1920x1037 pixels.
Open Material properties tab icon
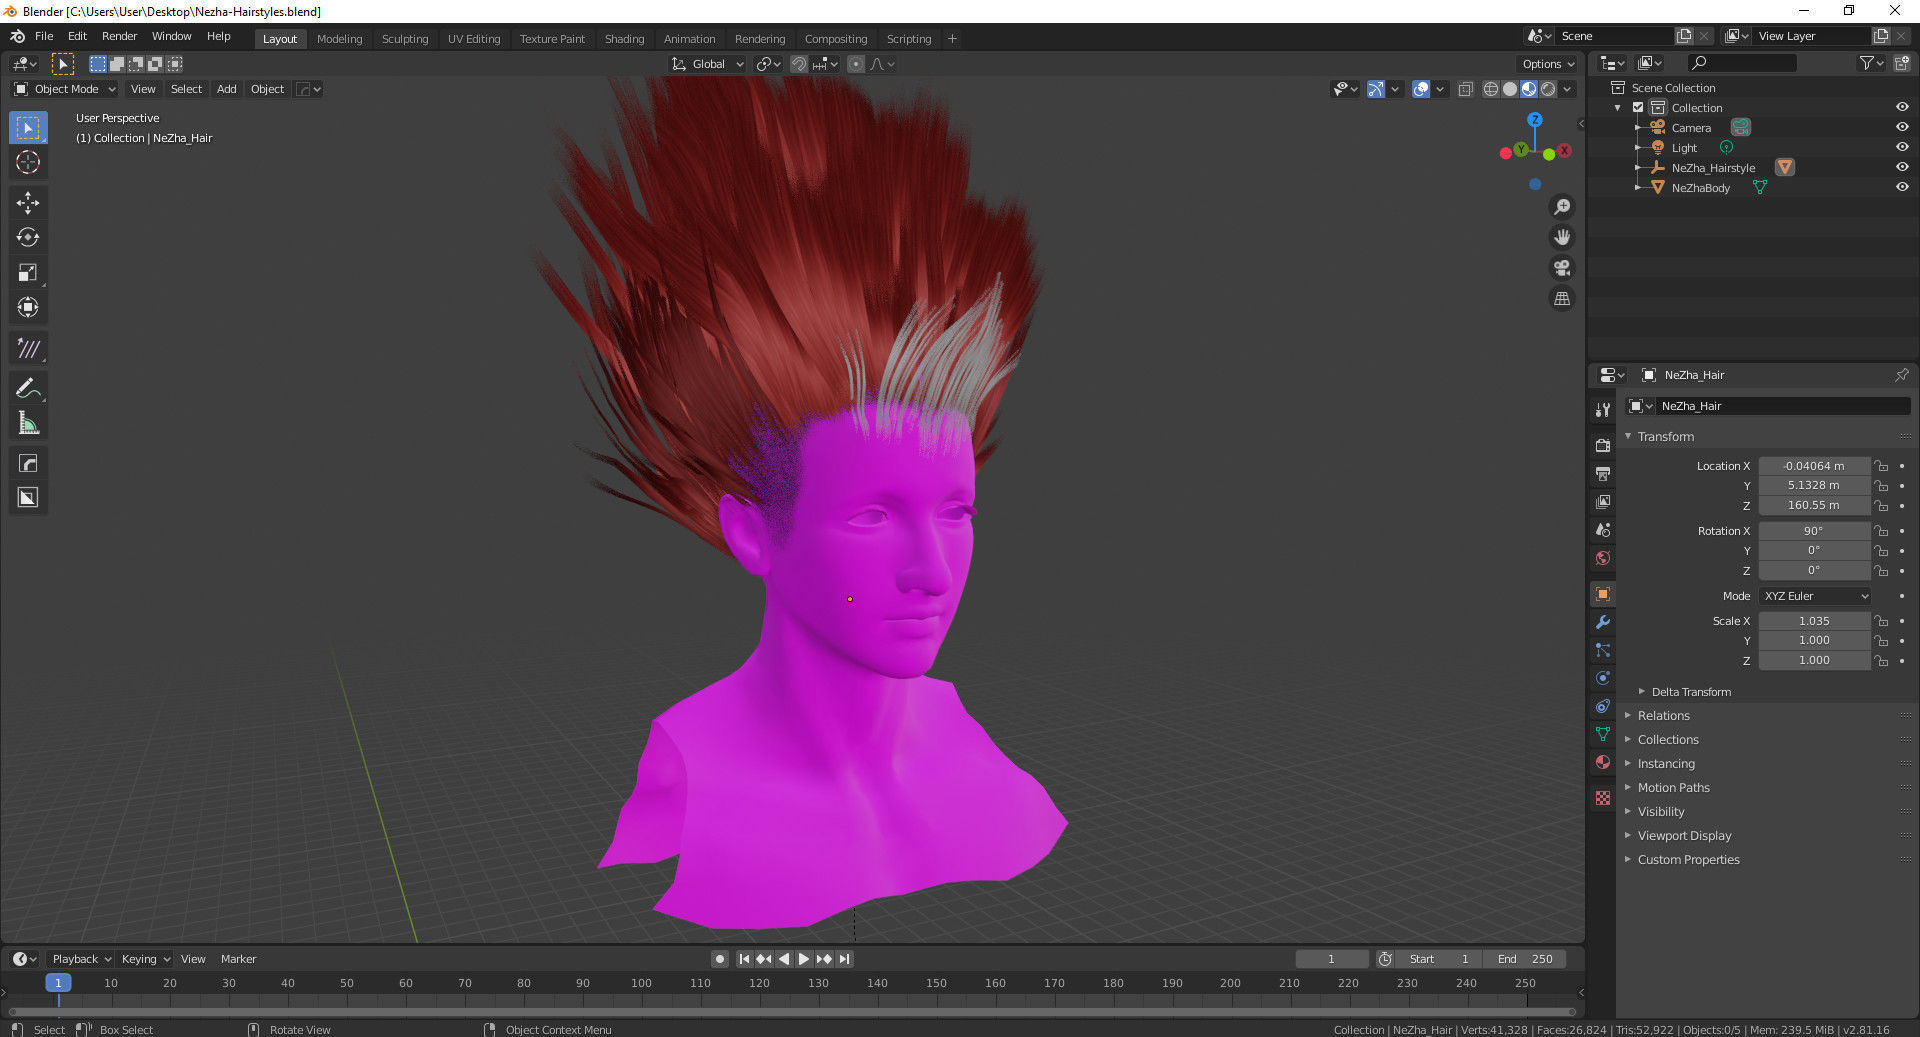(1603, 762)
